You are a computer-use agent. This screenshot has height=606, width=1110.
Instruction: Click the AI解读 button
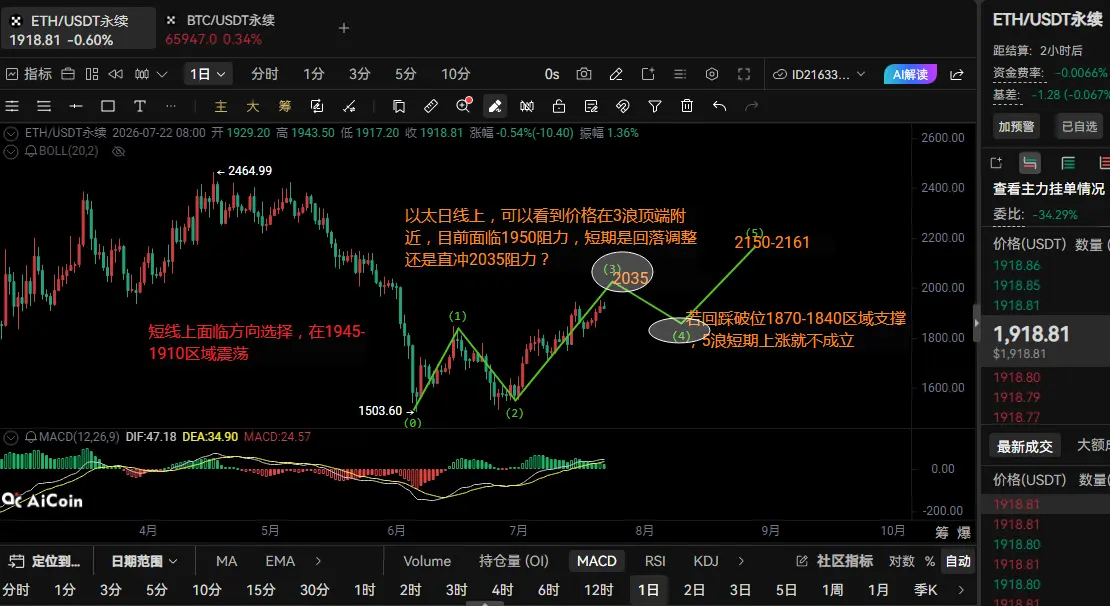point(910,74)
